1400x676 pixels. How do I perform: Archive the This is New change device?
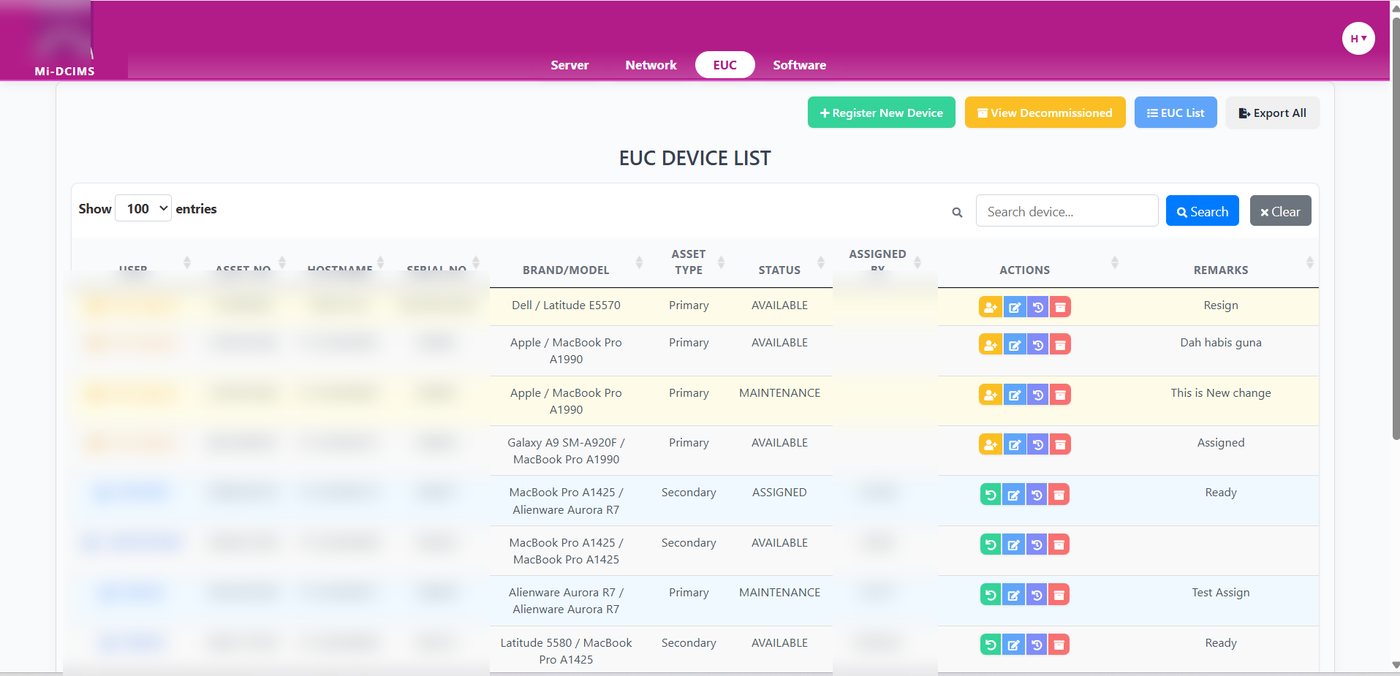point(1061,395)
